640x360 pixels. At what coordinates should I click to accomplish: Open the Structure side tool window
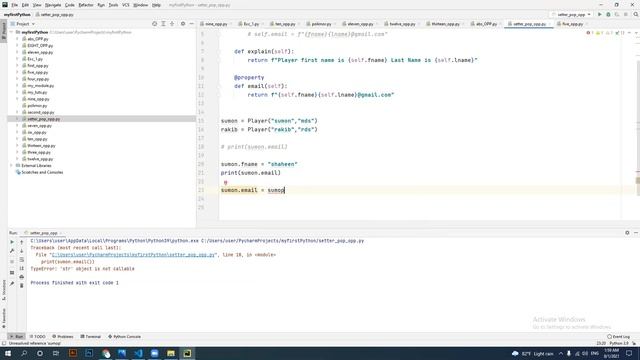(x=4, y=291)
